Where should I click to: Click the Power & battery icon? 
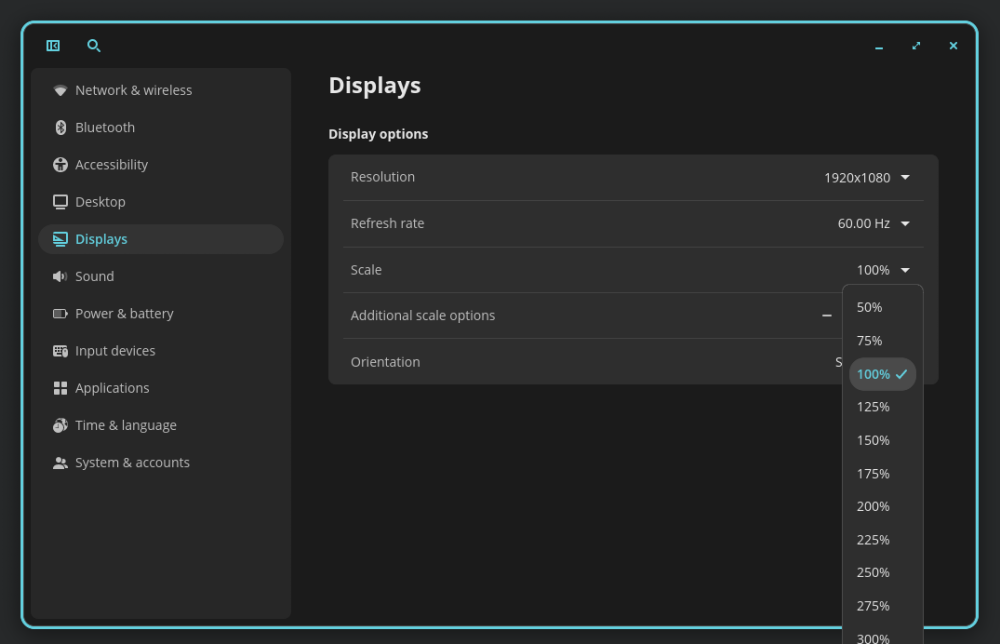pyautogui.click(x=60, y=314)
